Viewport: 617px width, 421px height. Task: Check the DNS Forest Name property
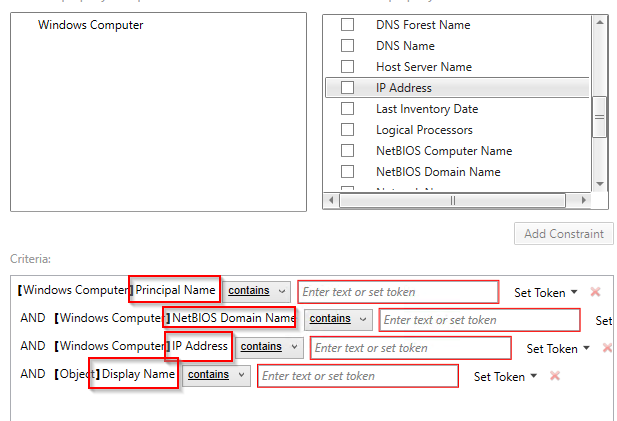(x=347, y=24)
